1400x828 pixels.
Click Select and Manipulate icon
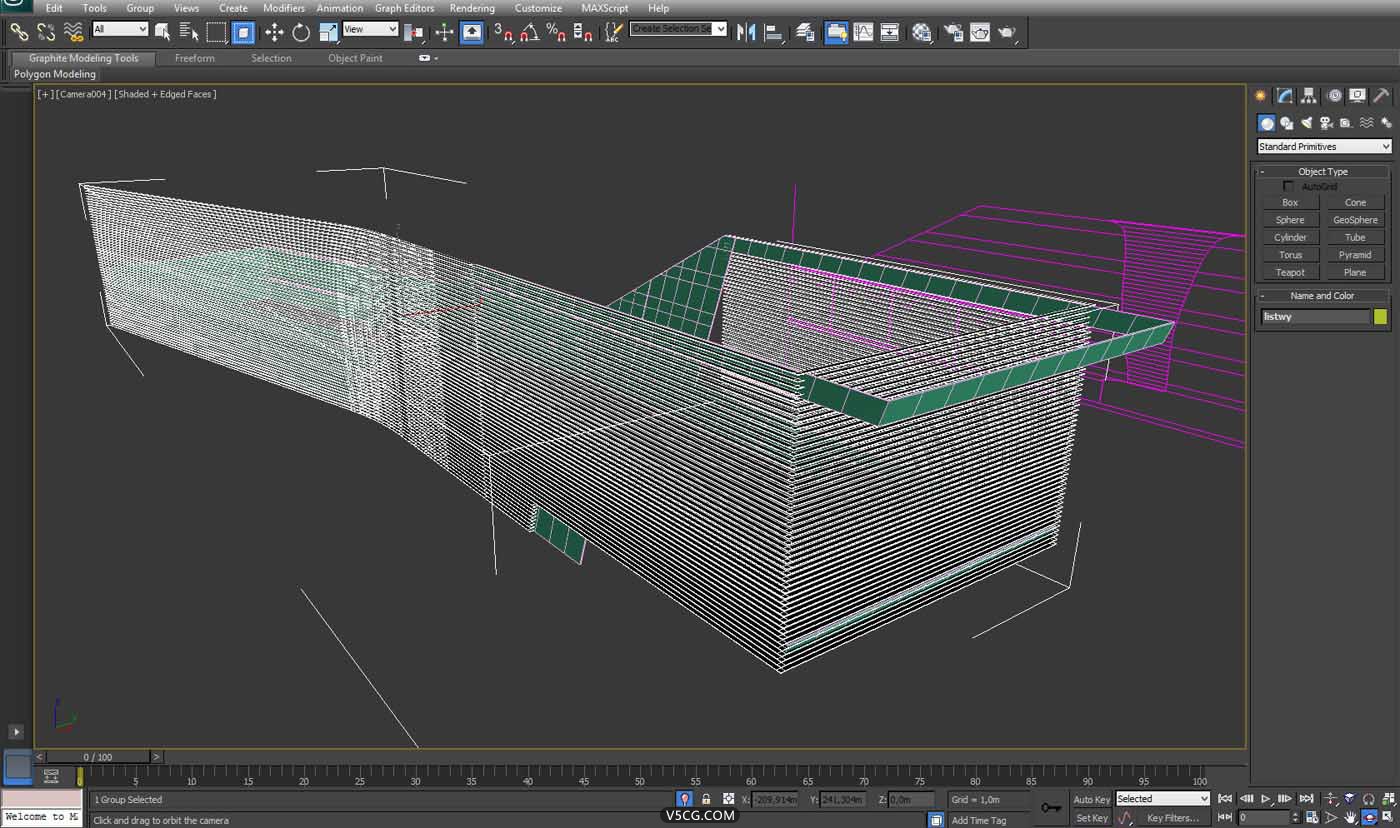click(x=445, y=32)
